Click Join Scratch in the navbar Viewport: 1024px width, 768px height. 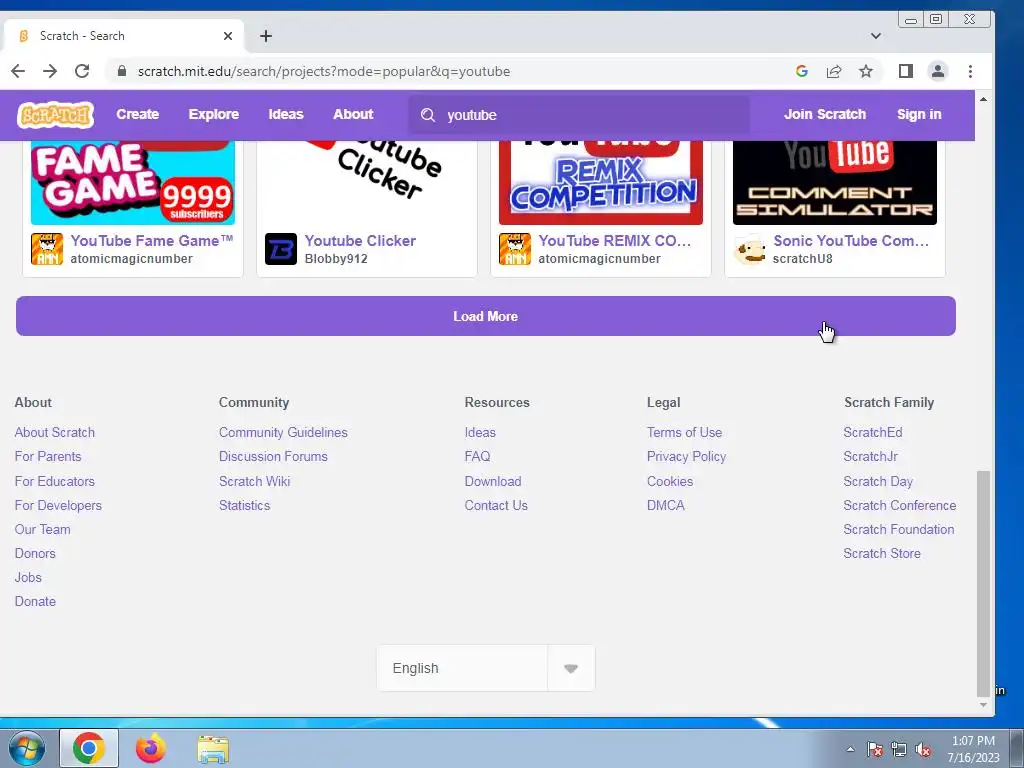pos(825,114)
